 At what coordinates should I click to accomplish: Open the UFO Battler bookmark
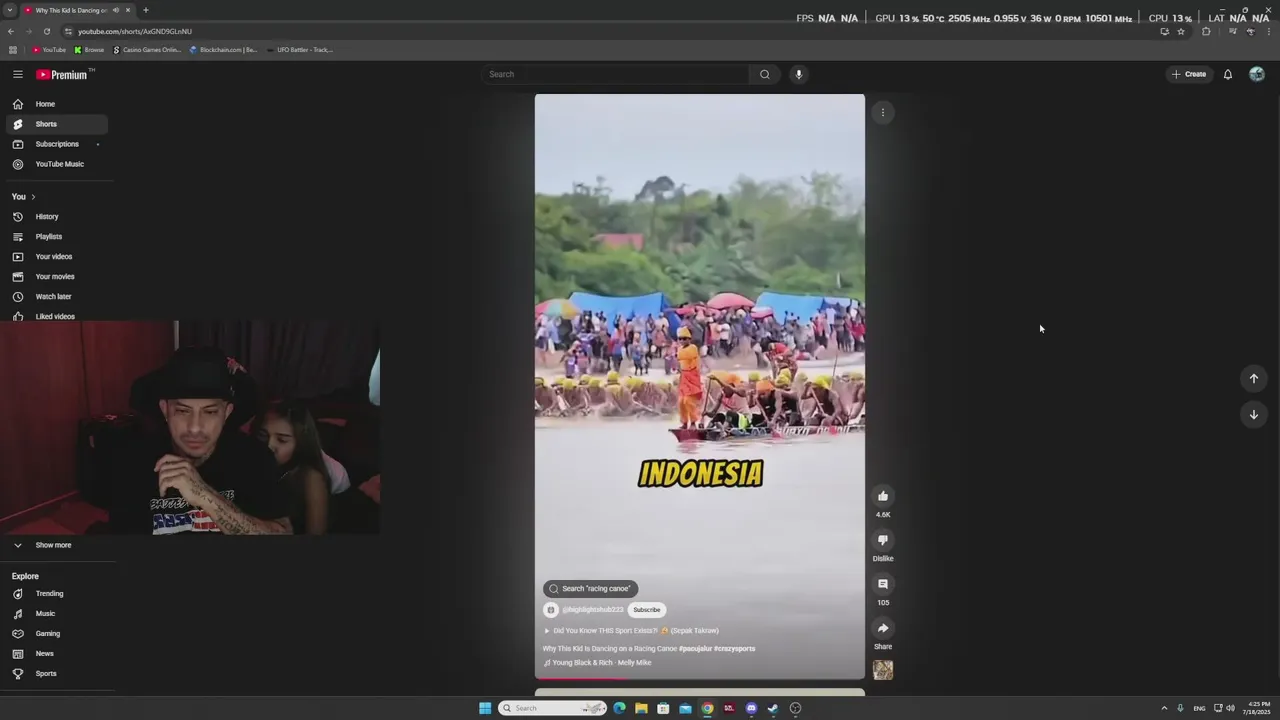point(299,50)
